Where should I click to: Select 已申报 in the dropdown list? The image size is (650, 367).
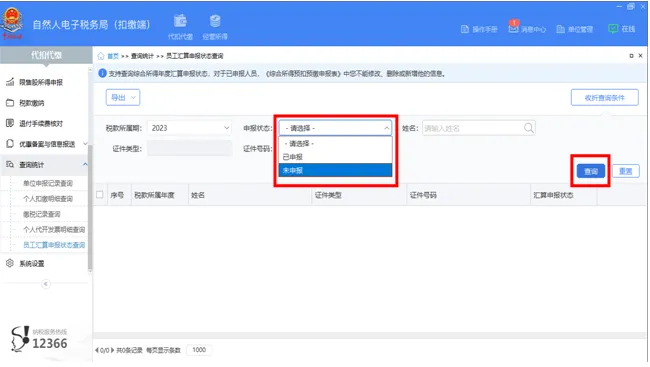click(x=335, y=157)
